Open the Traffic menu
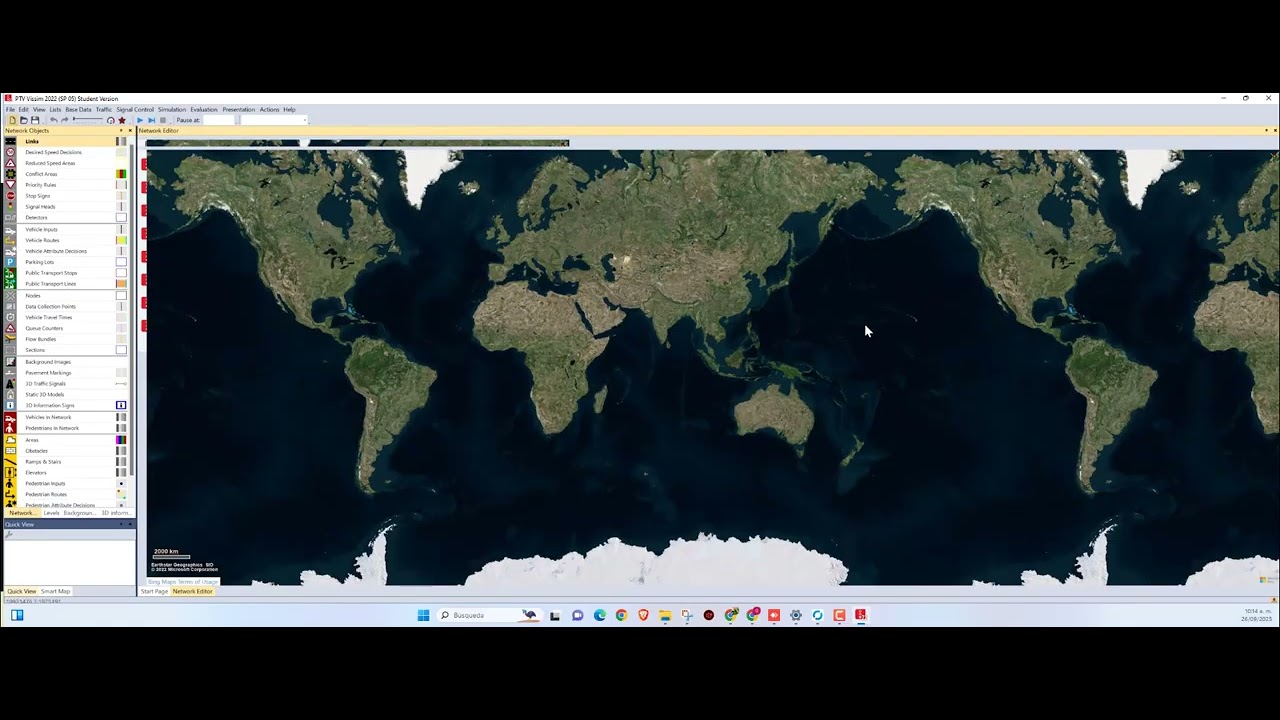 click(104, 109)
